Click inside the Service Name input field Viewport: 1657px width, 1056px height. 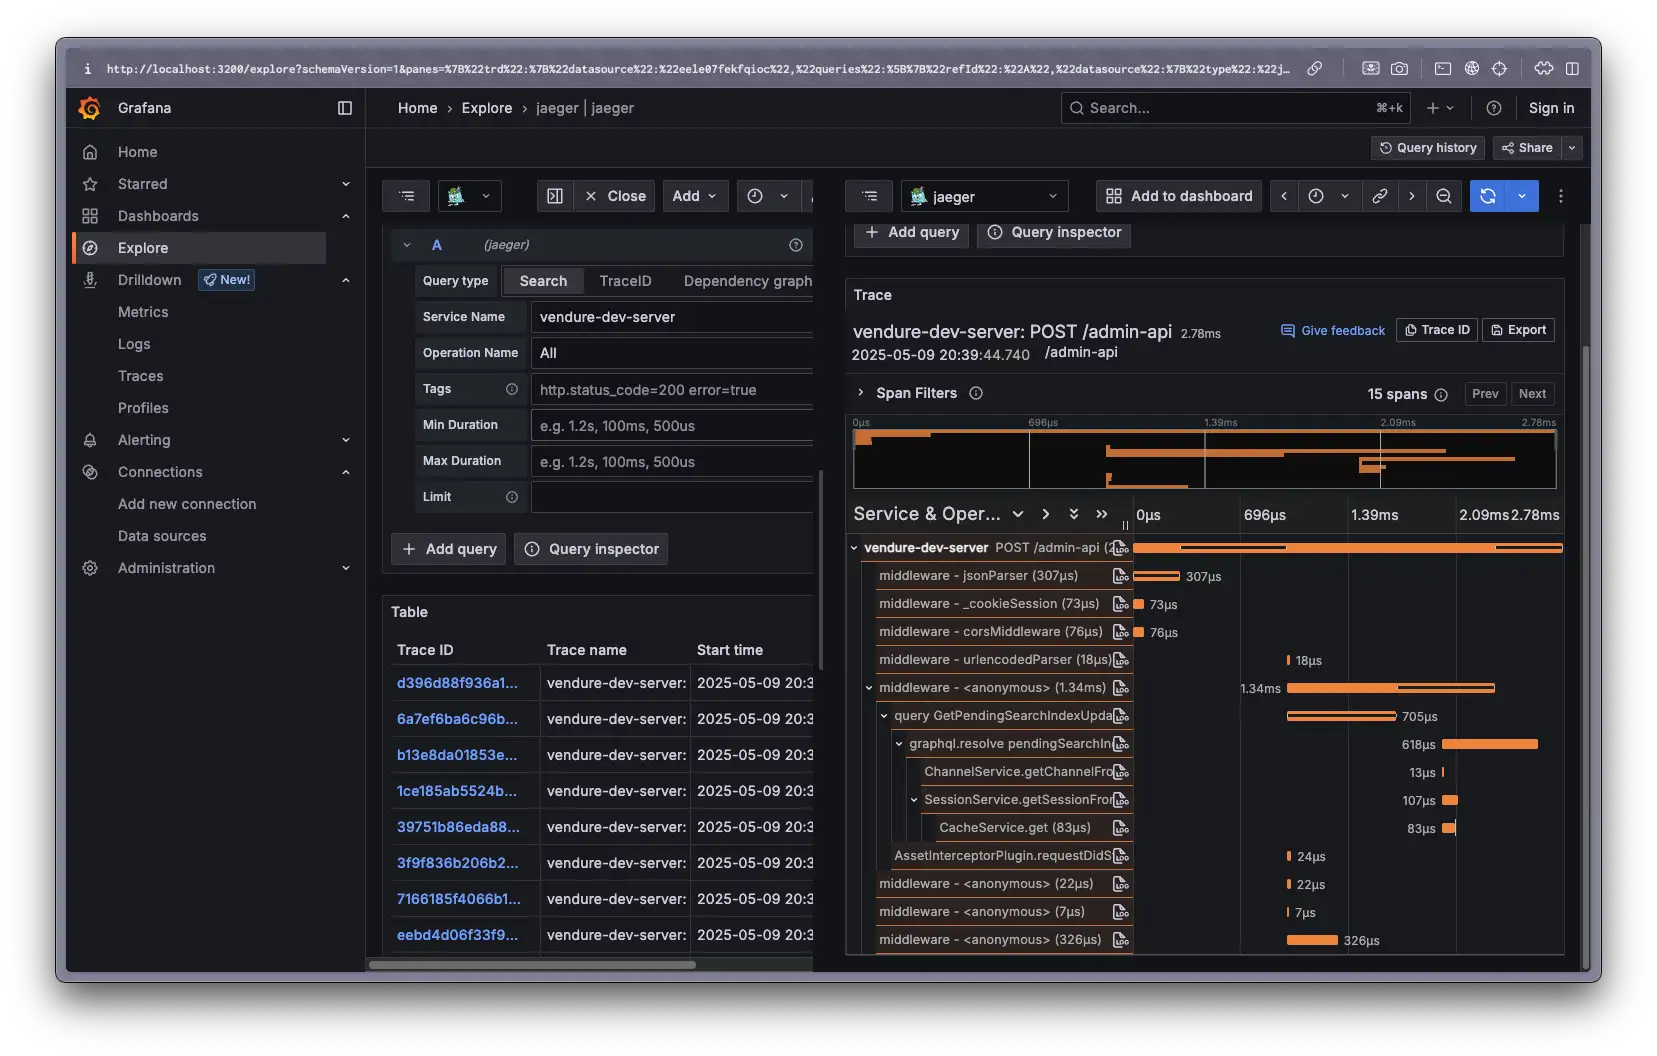[672, 317]
